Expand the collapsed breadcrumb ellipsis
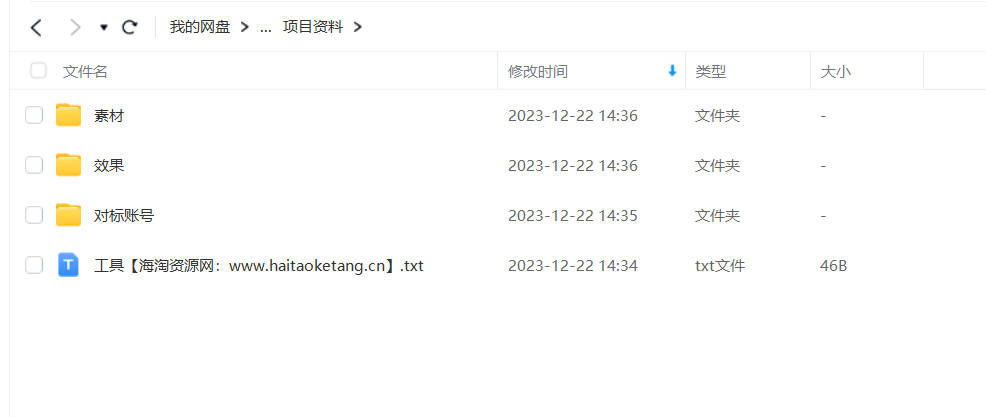 [x=265, y=28]
